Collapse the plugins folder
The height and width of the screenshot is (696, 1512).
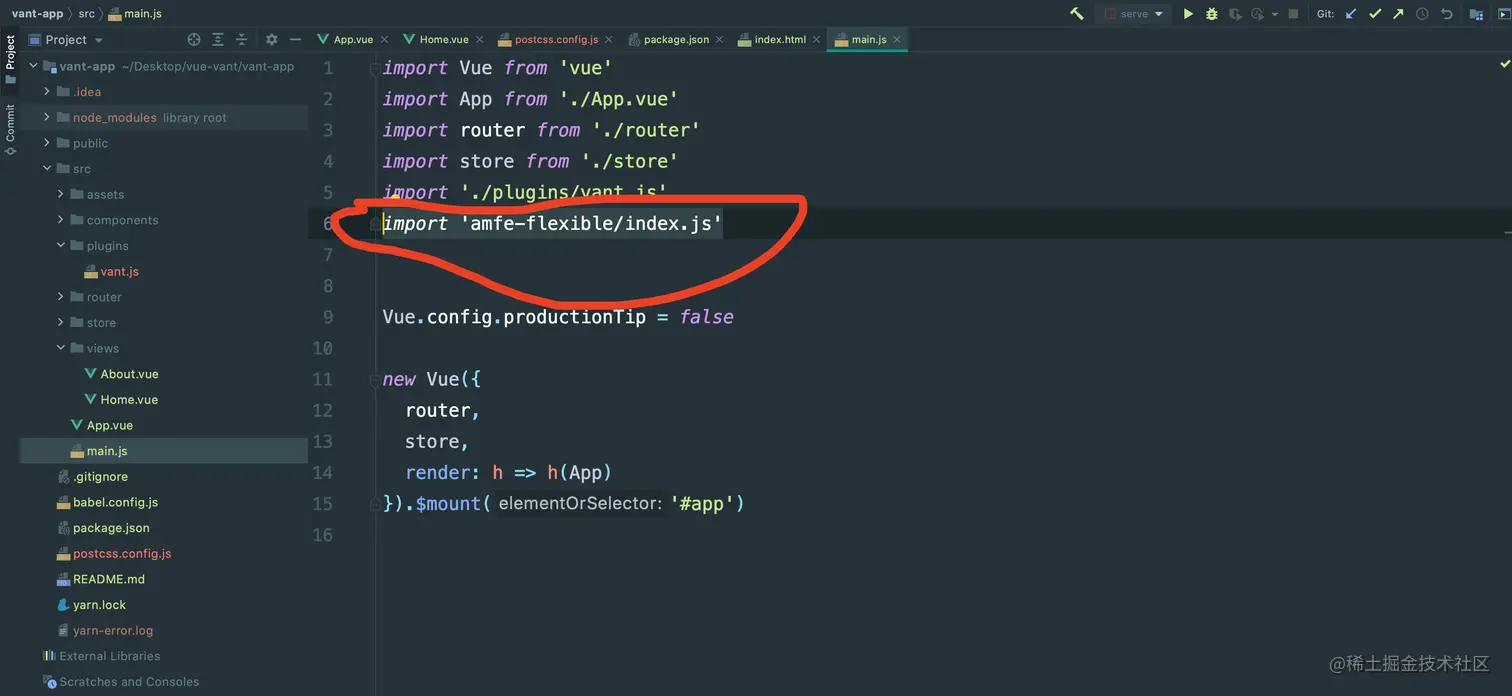pos(61,246)
